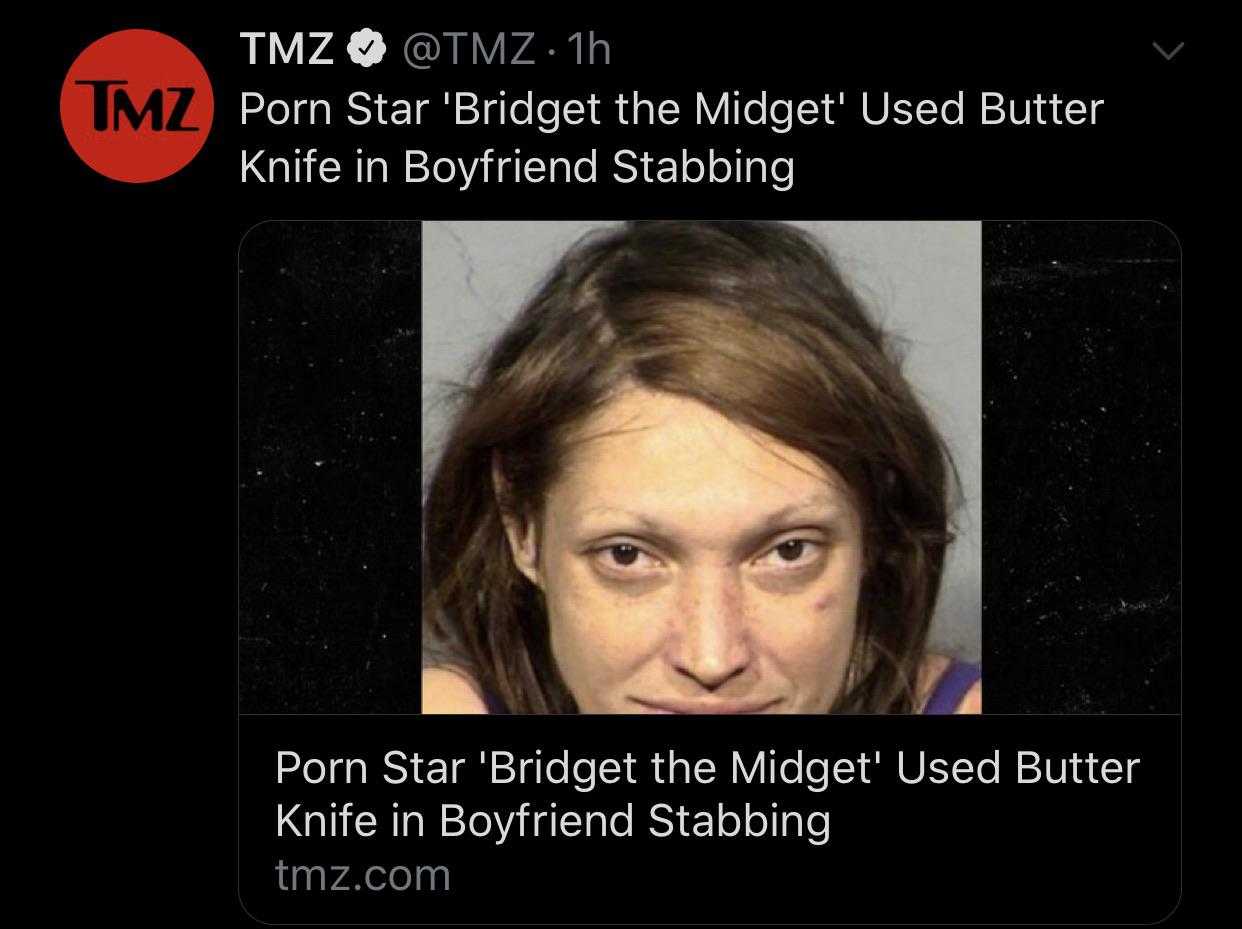The width and height of the screenshot is (1242, 929).
Task: Click 'Used Butter' in the card title
Action: (x=1018, y=768)
